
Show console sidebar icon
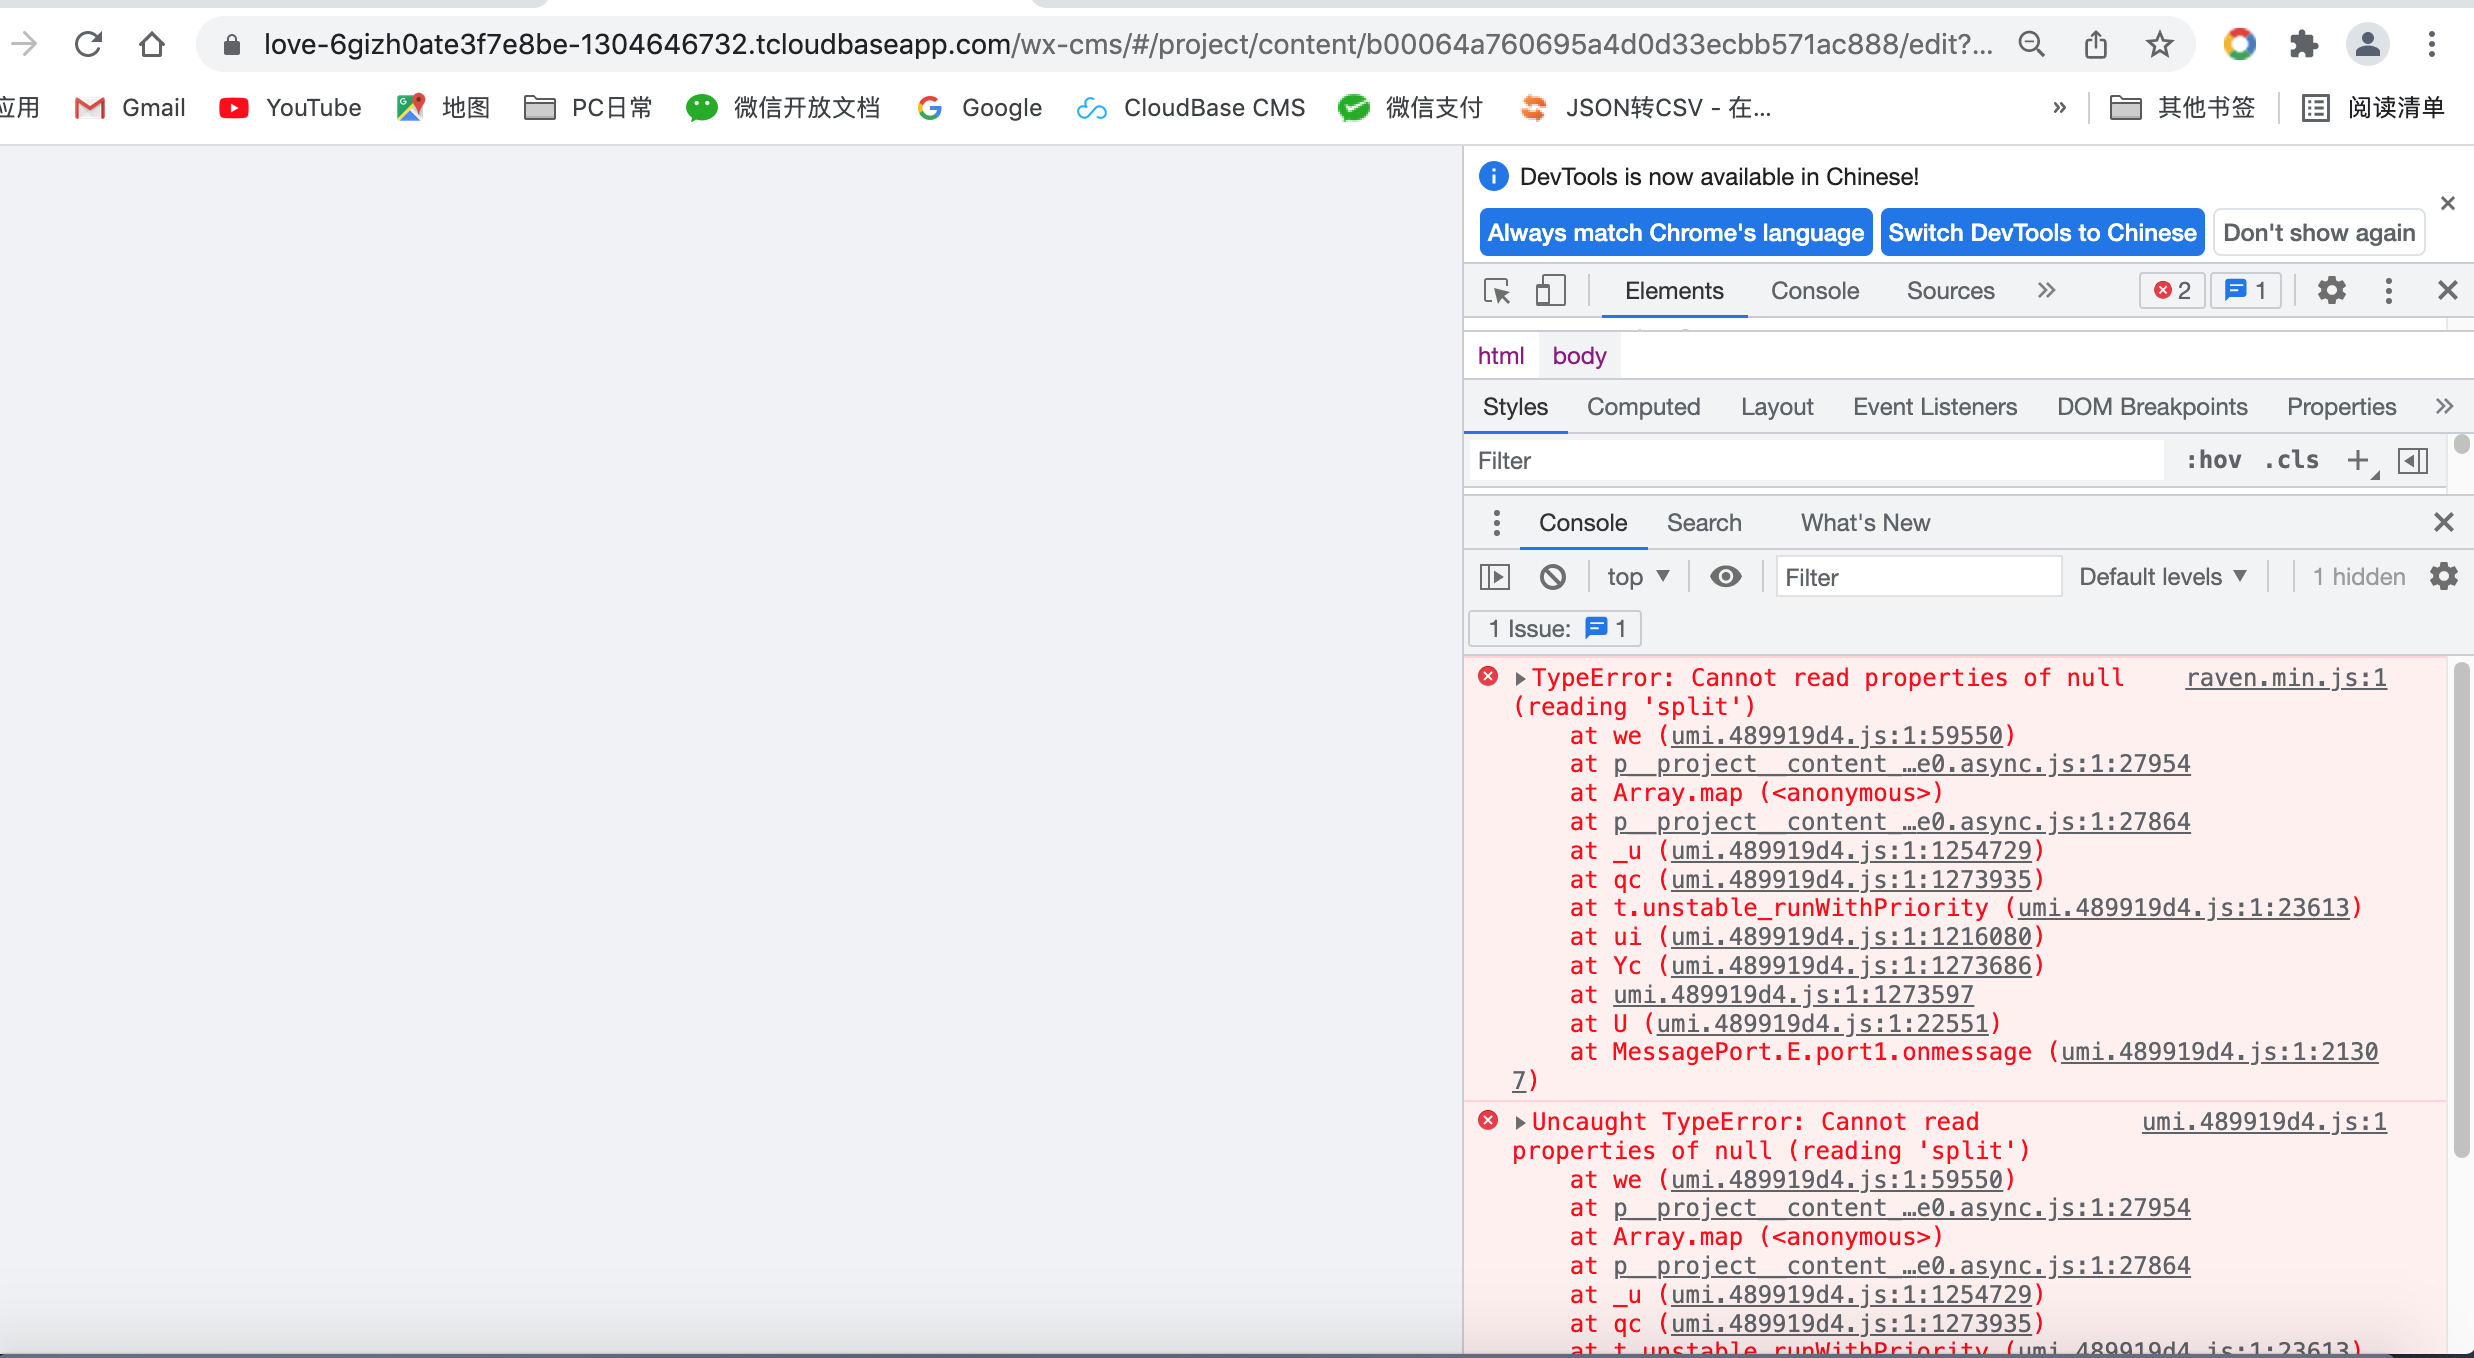1494,577
